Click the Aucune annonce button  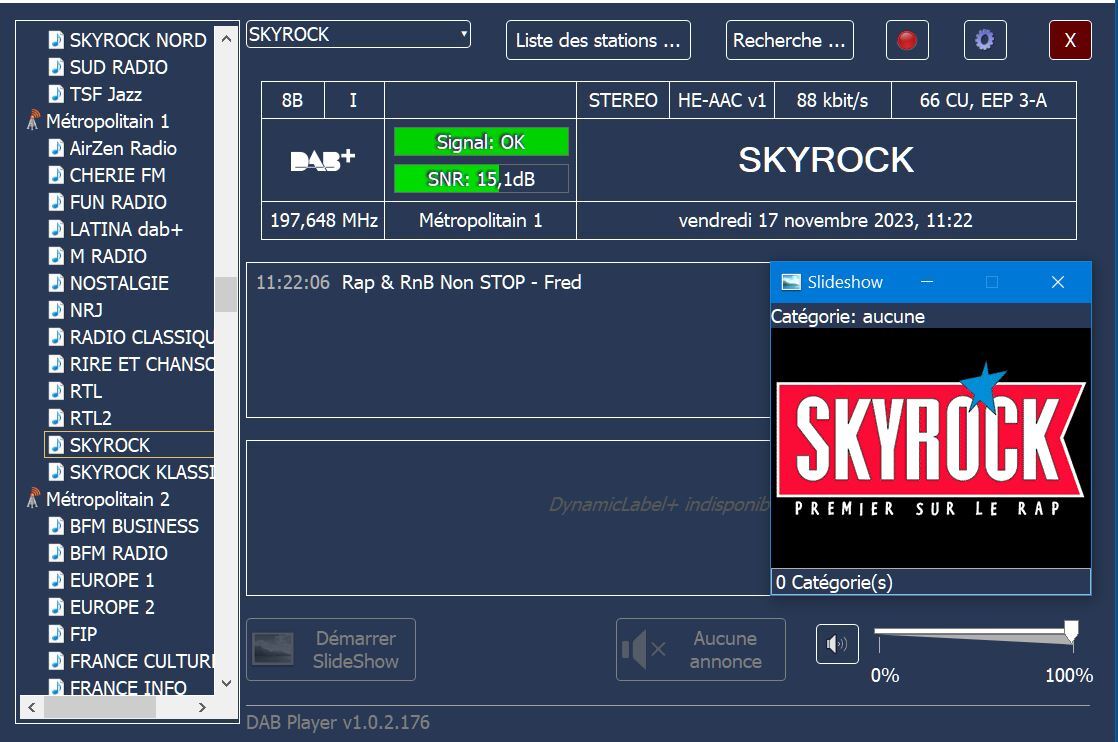[x=701, y=649]
